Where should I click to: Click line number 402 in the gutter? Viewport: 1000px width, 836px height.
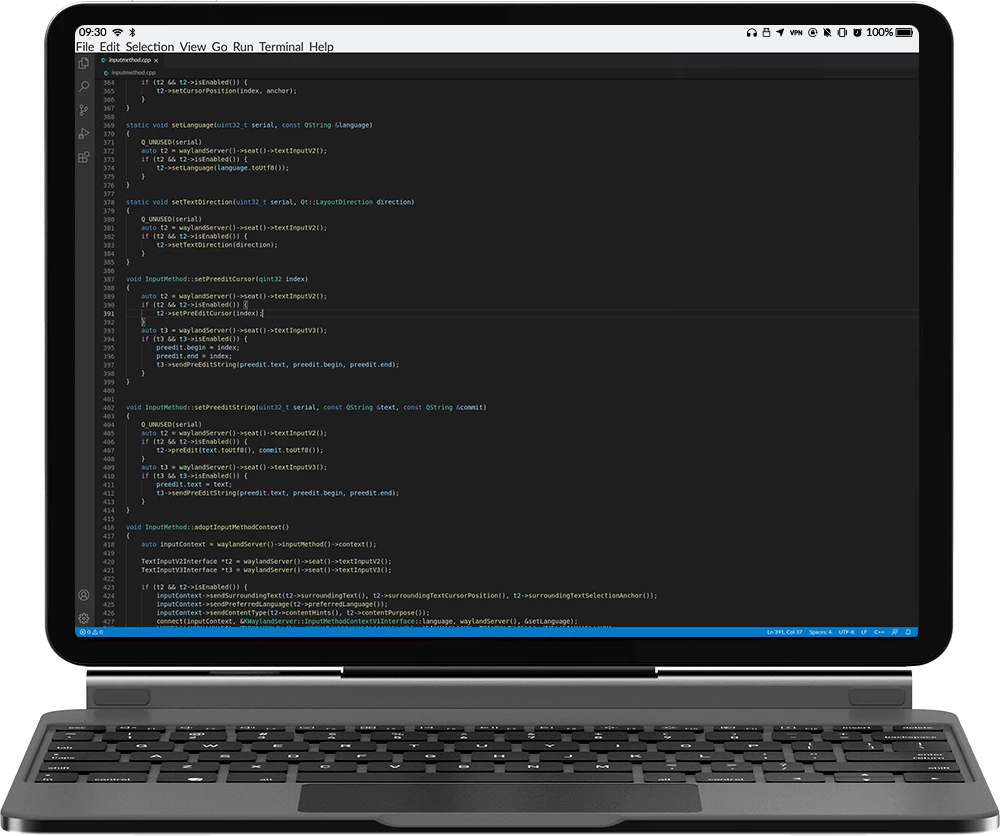[x=109, y=408]
